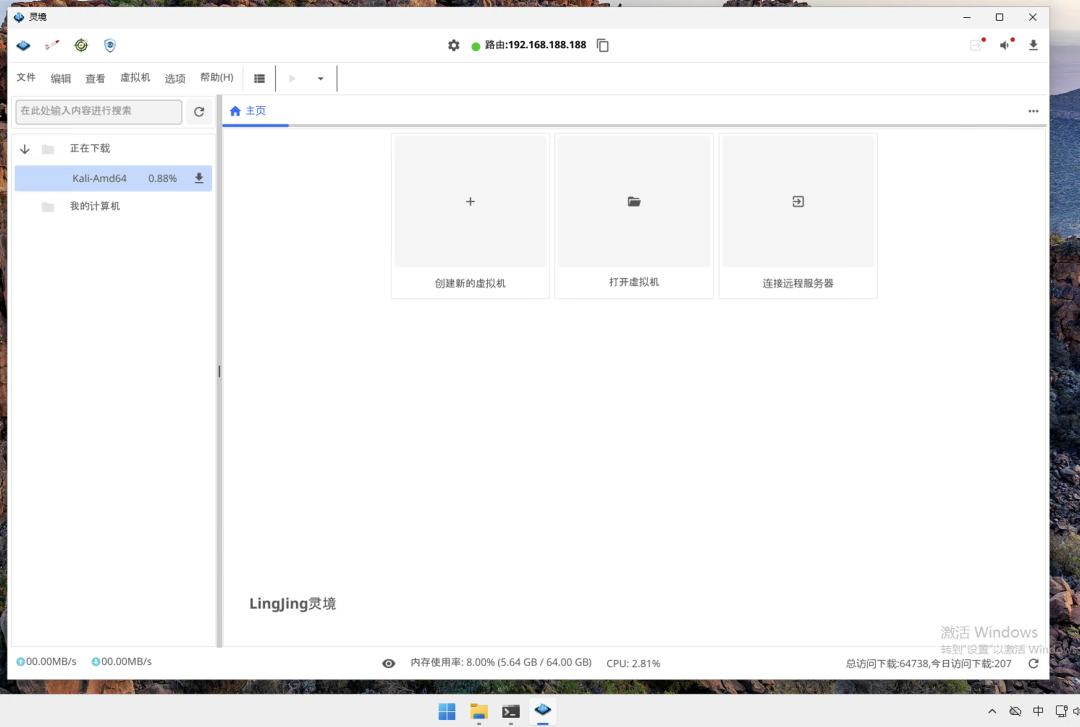
Task: Open the 帮助(H) menu
Action: (x=216, y=77)
